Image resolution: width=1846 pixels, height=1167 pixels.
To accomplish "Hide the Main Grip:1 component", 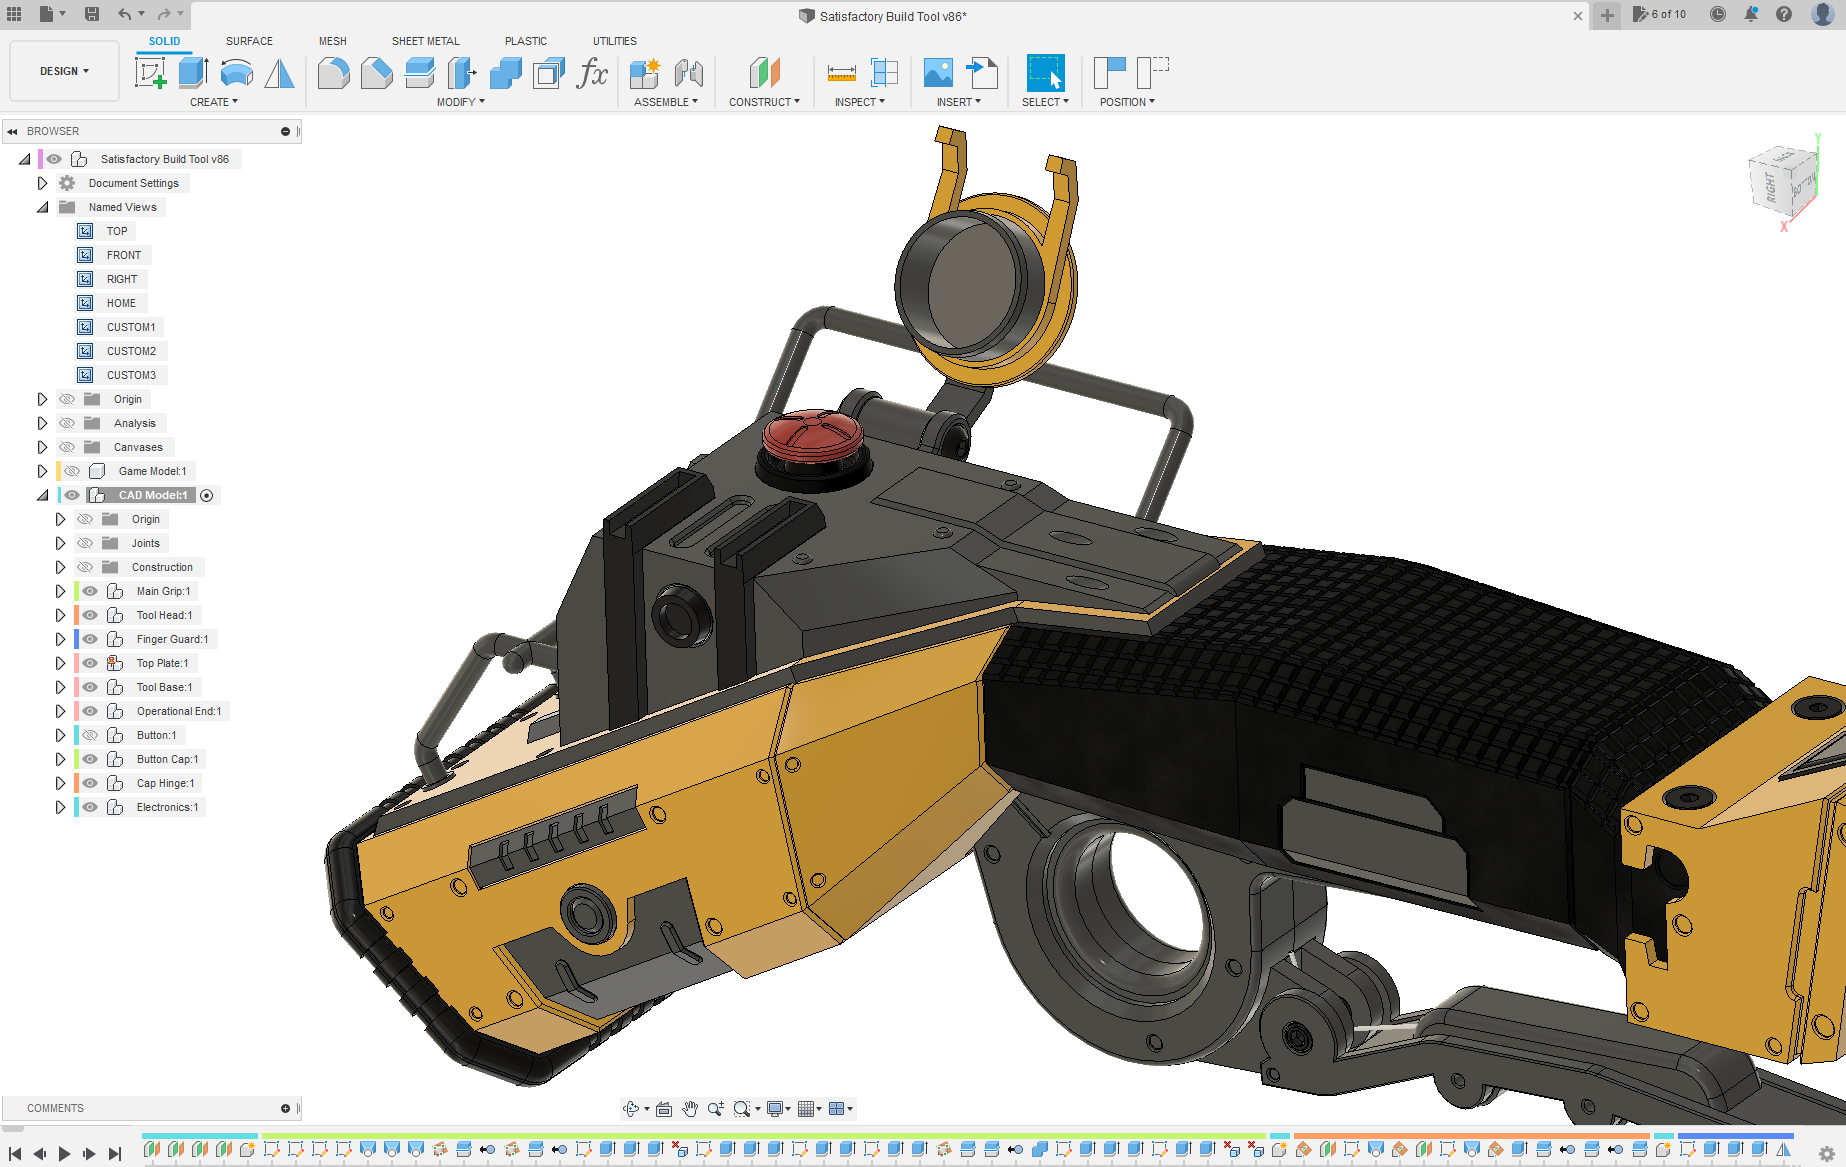I will point(90,591).
